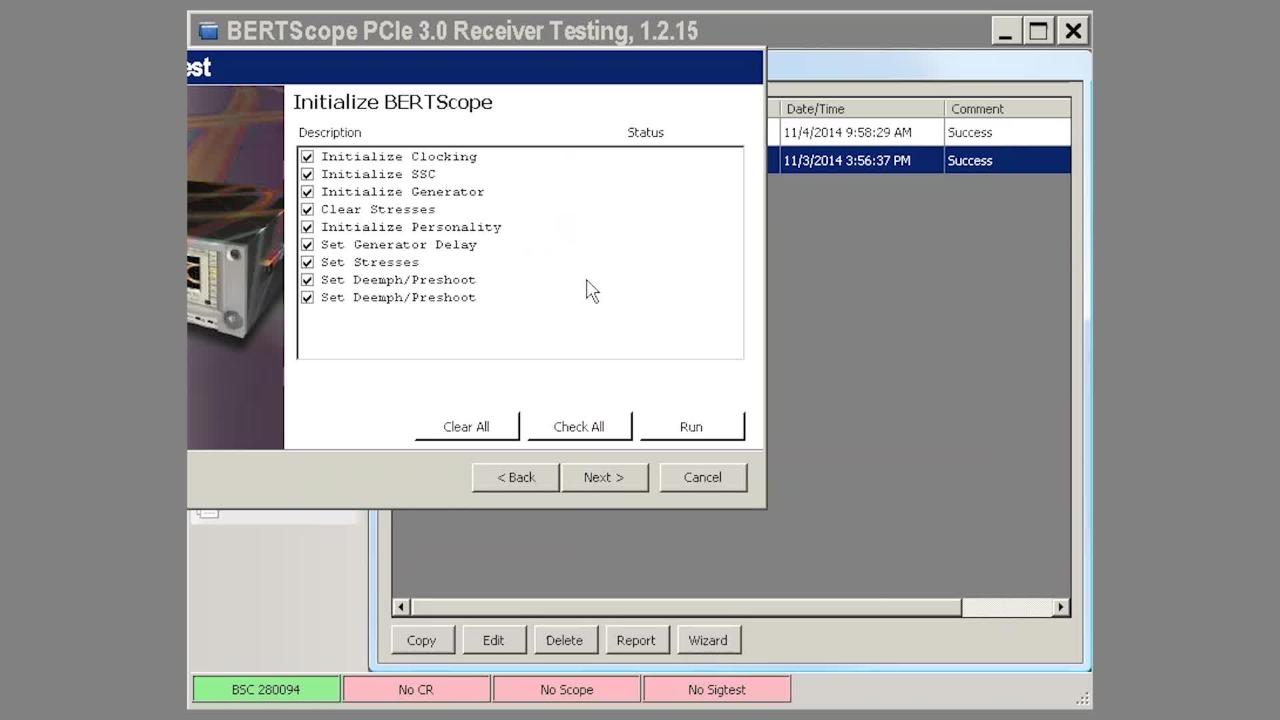The width and height of the screenshot is (1280, 720).
Task: Uncheck the Initialize Clocking checkbox
Action: (x=307, y=157)
